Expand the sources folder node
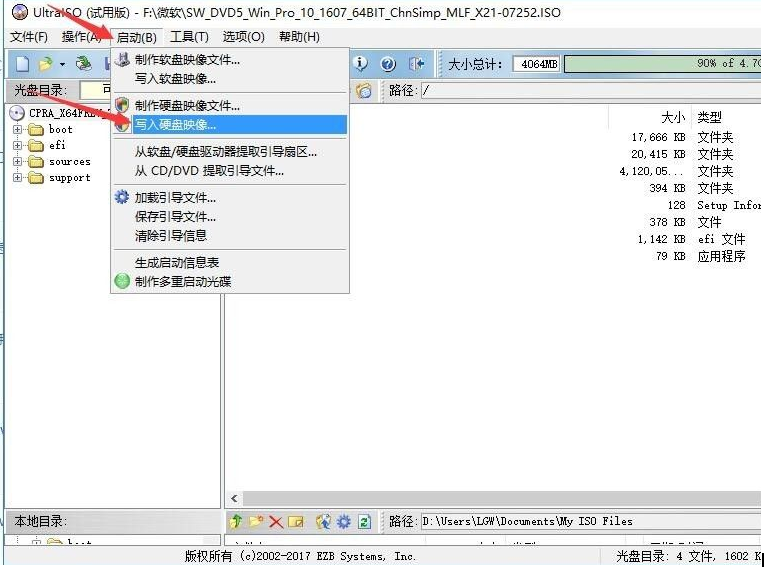This screenshot has height=567, width=764. [17, 161]
